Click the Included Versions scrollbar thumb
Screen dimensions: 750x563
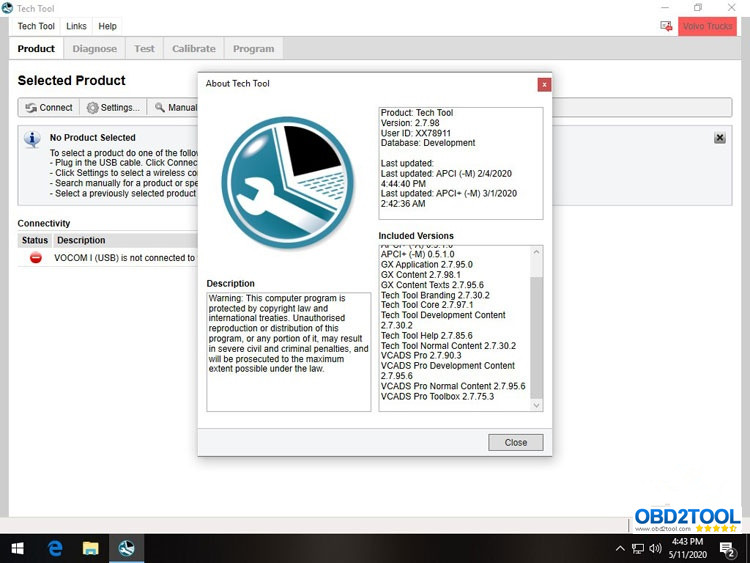[537, 337]
